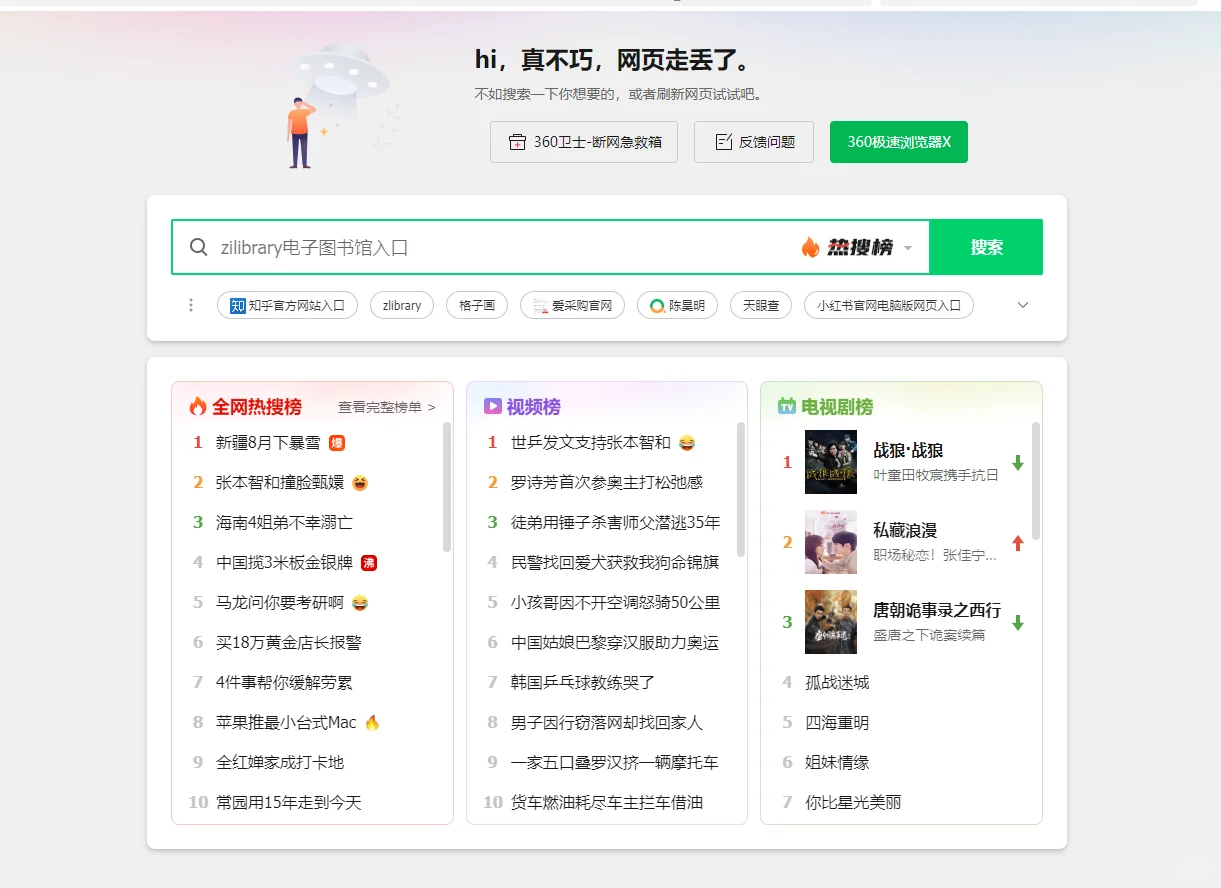1221x888 pixels.
Task: Open 360卫士-断网急救箱
Action: click(x=584, y=142)
